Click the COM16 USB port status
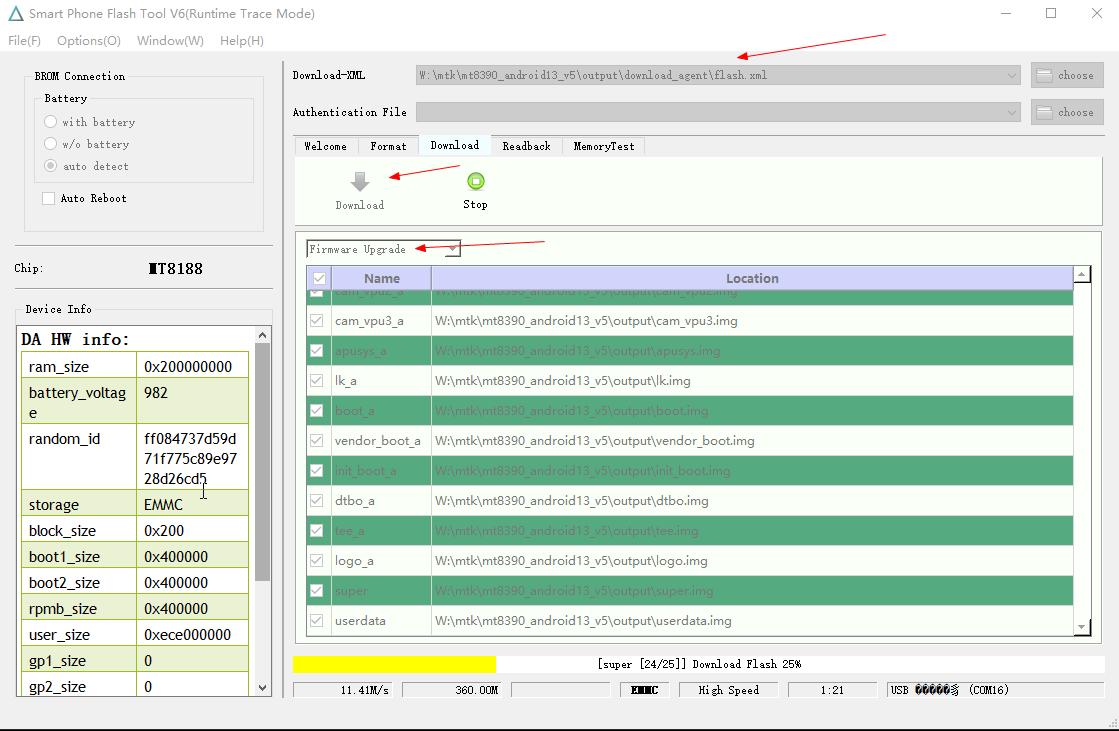The height and width of the screenshot is (731, 1119). (x=996, y=690)
